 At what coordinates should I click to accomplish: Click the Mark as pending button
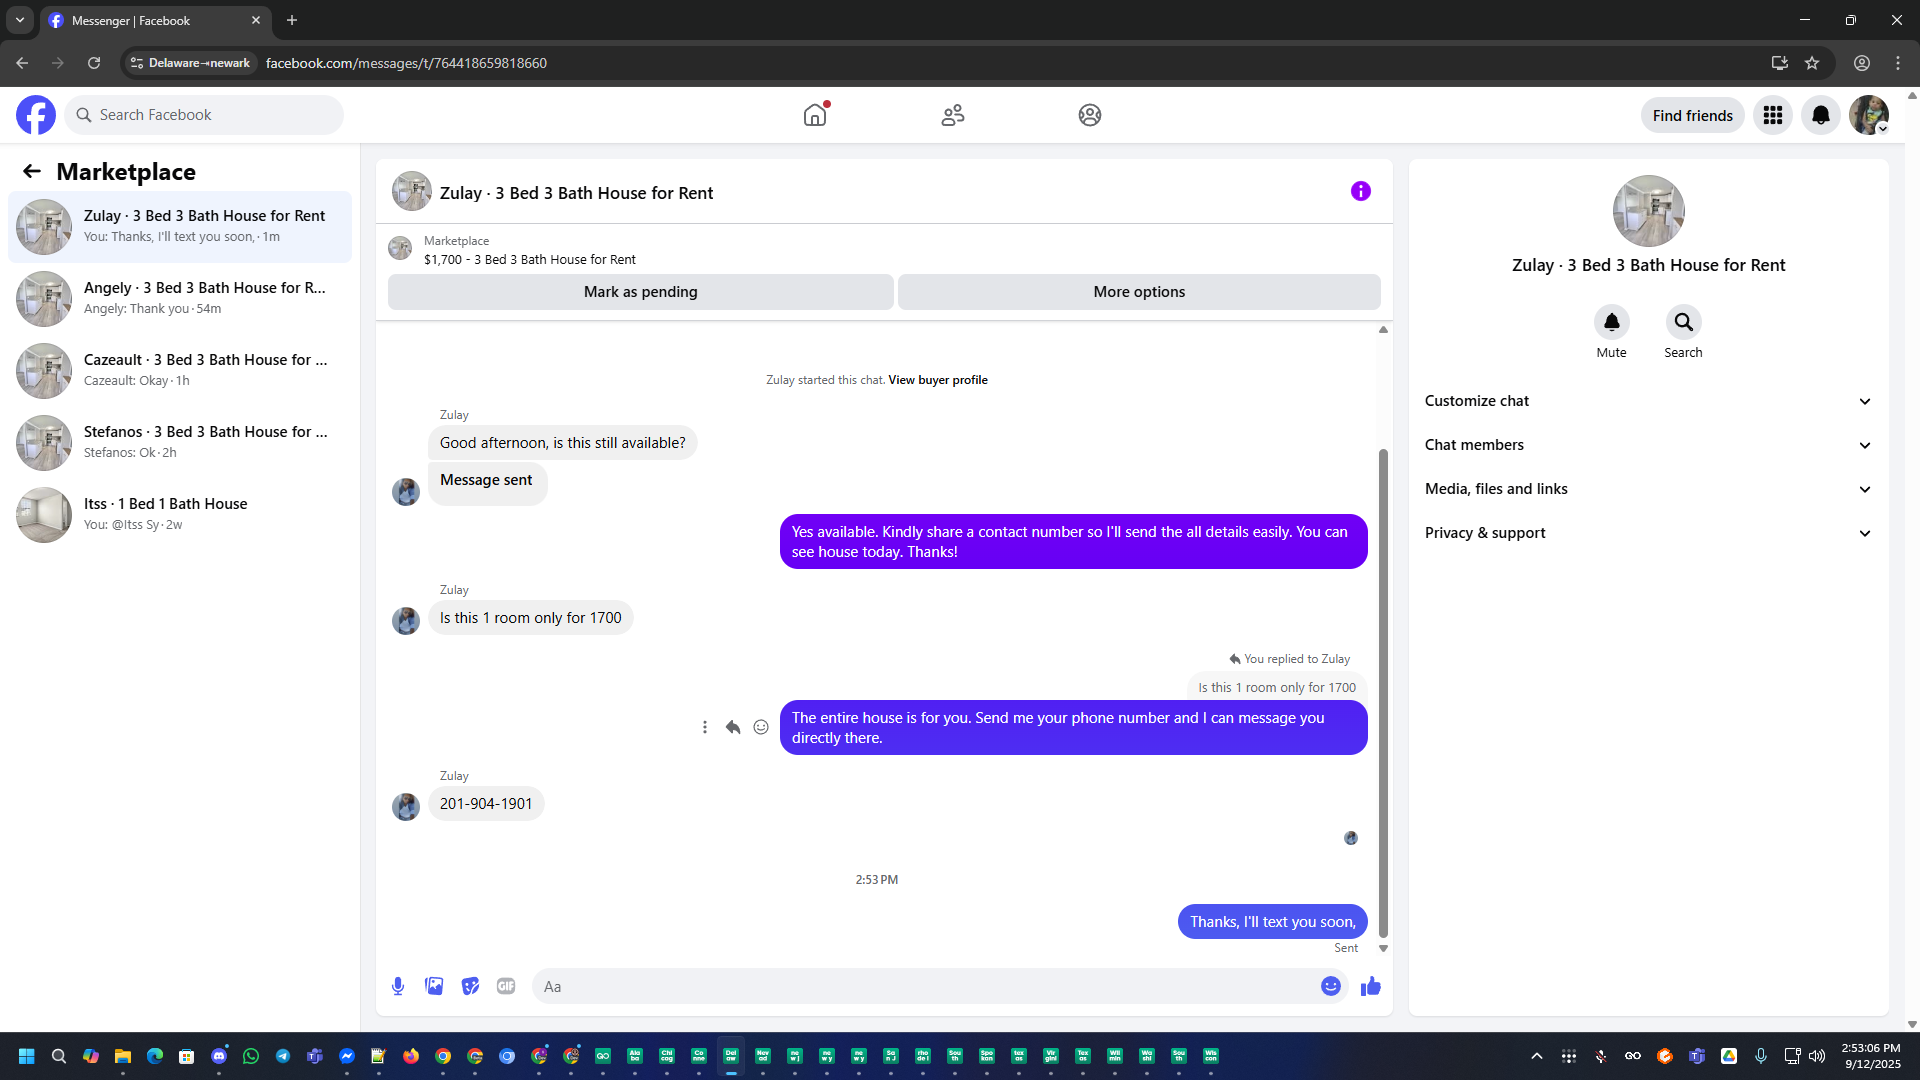tap(640, 292)
